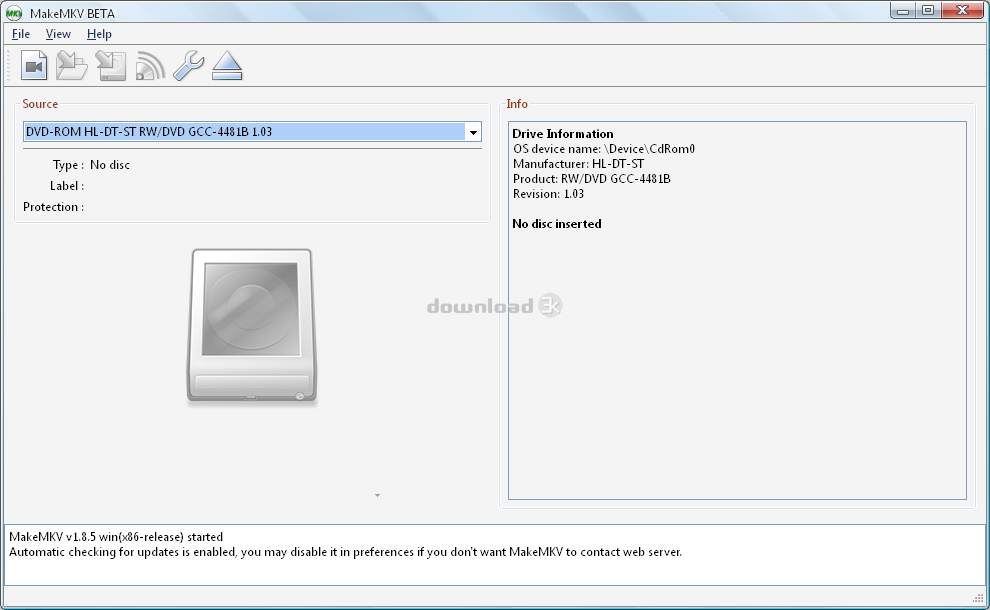This screenshot has height=610, width=990.
Task: Click the automatic update checking log message
Action: (345, 553)
